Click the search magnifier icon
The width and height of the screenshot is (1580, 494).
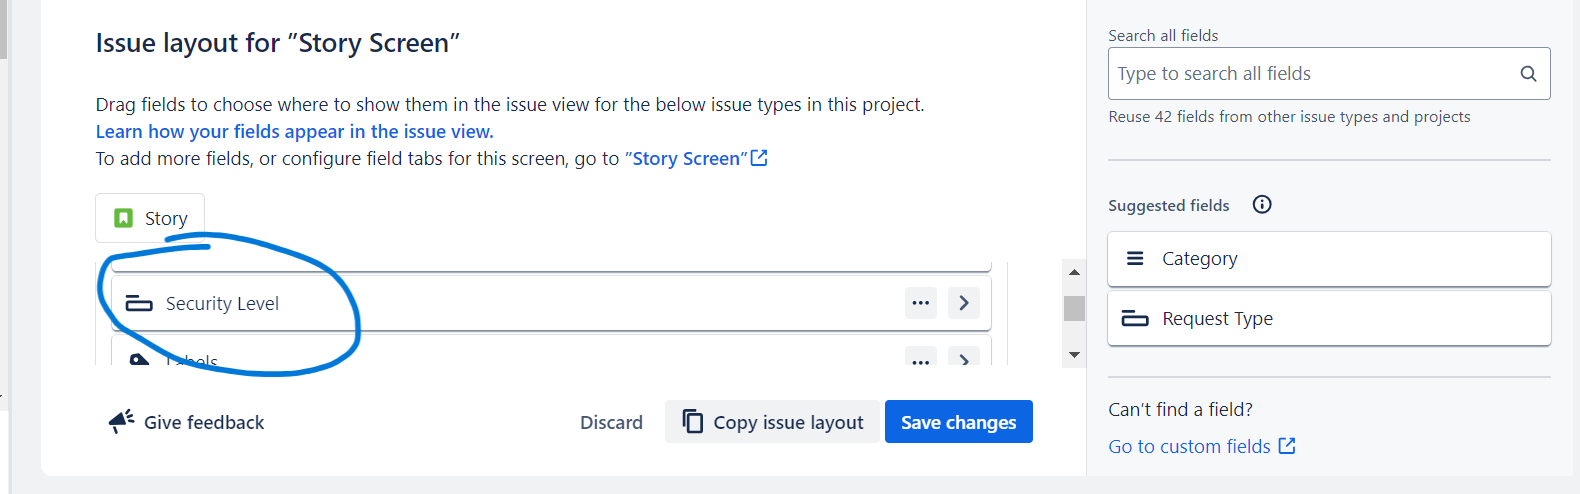tap(1528, 73)
